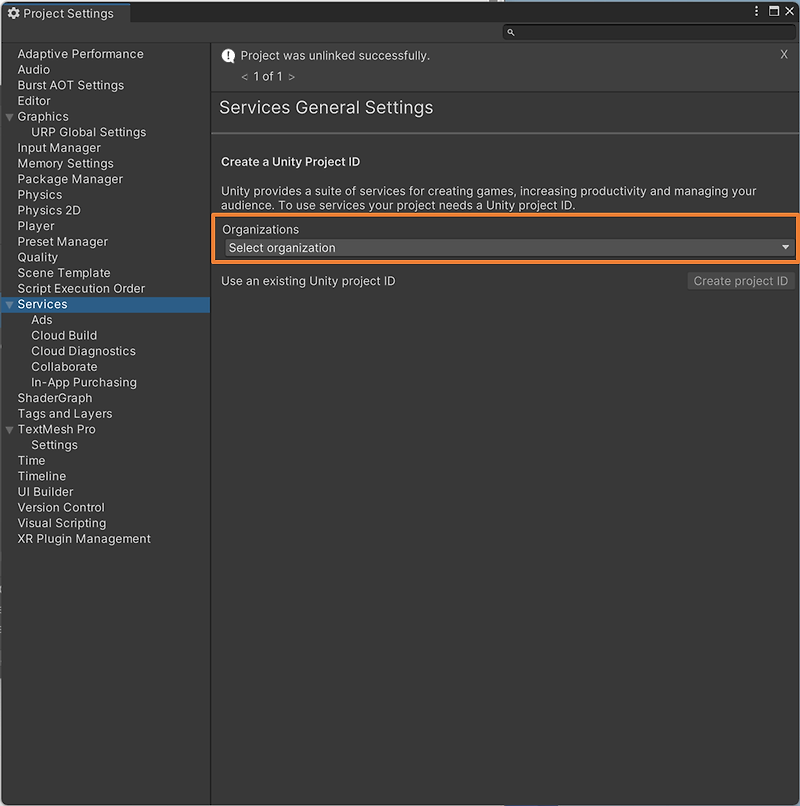Click Use an existing Unity project ID
Viewport: 800px width, 806px height.
[308, 281]
